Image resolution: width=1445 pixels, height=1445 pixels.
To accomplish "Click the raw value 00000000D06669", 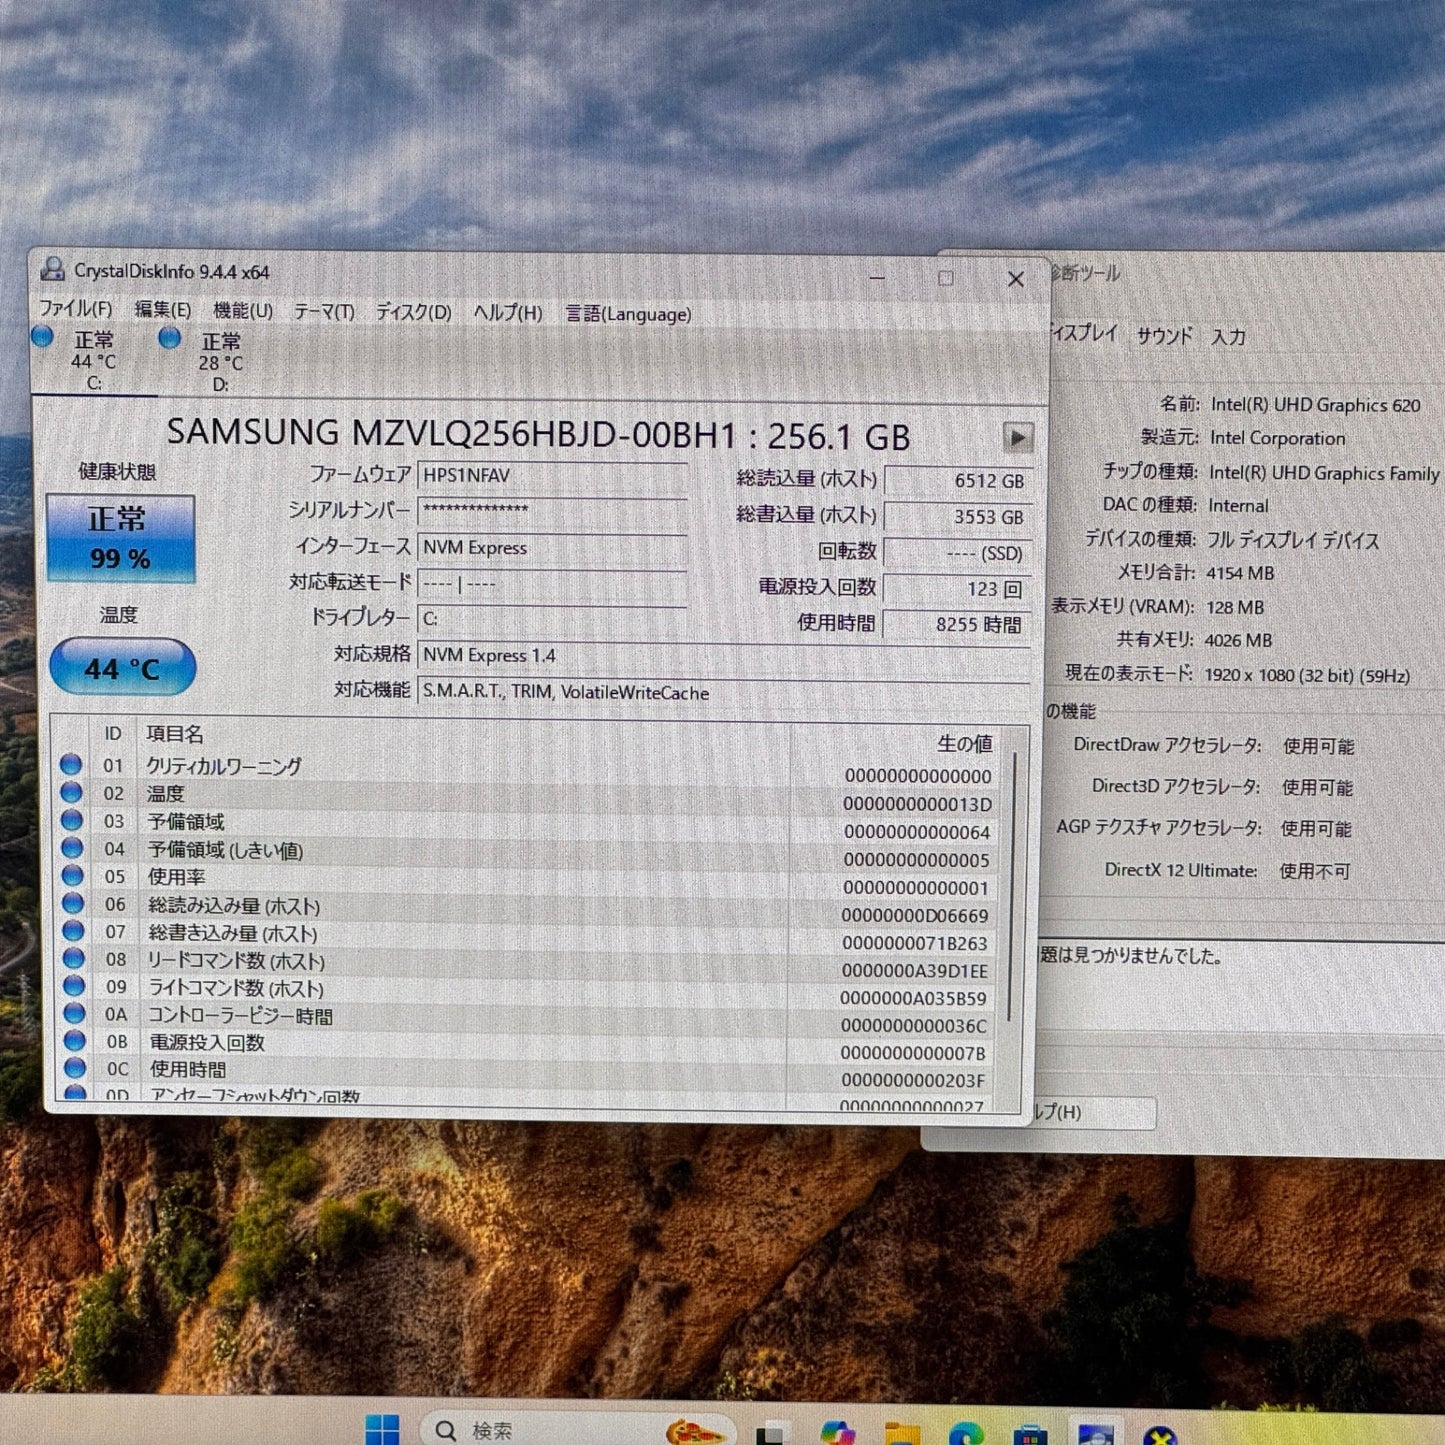I will (x=915, y=916).
